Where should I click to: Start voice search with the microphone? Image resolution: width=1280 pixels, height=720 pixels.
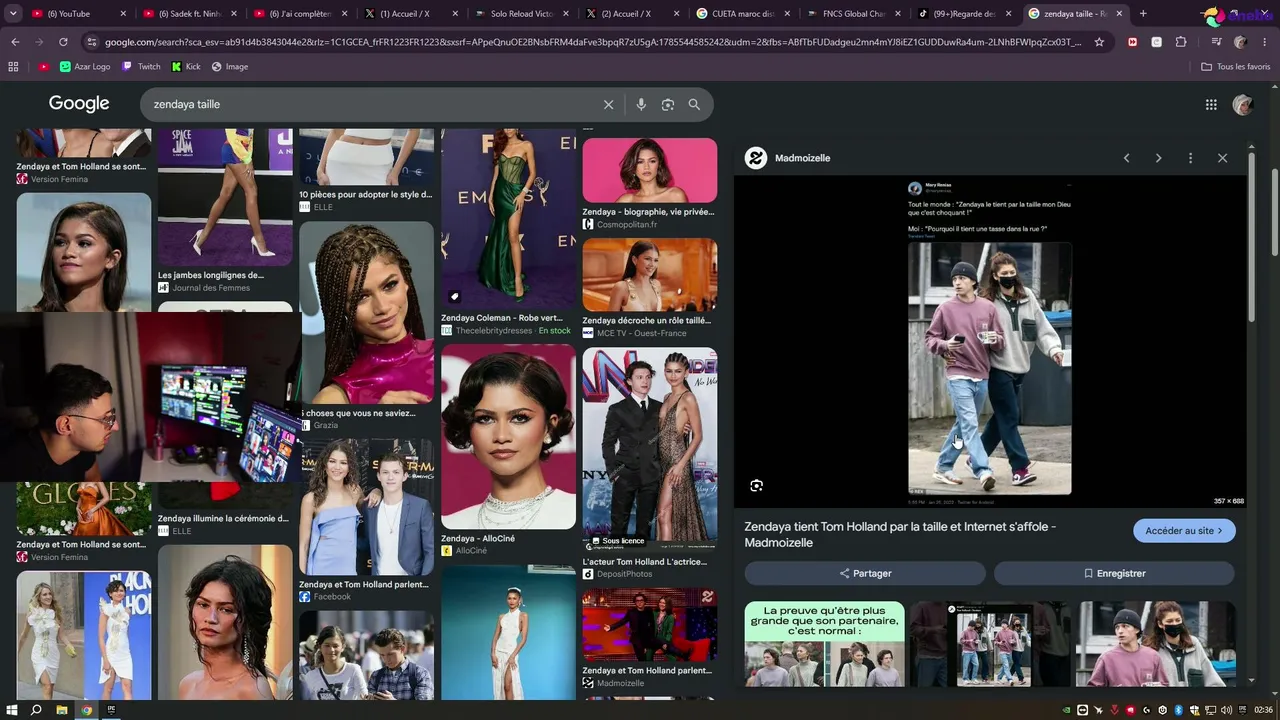pyautogui.click(x=641, y=104)
